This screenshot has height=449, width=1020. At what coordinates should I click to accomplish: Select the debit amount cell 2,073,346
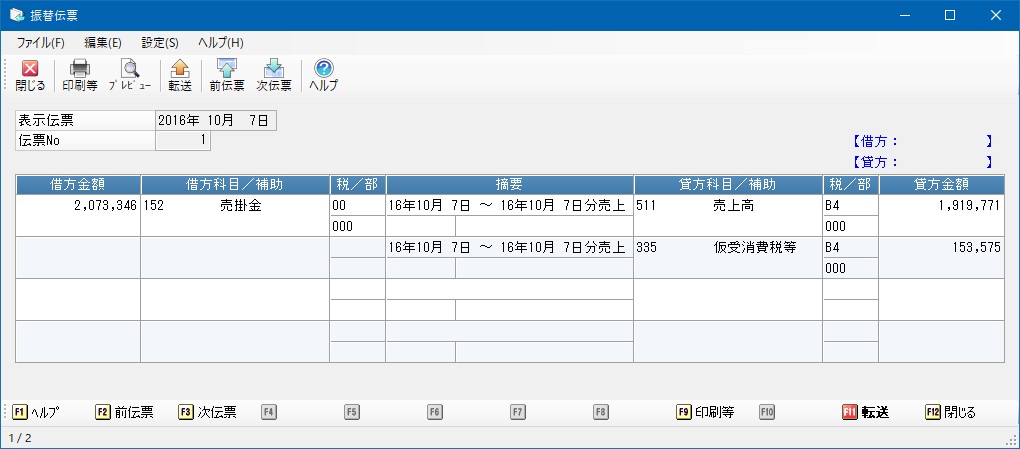pos(78,205)
